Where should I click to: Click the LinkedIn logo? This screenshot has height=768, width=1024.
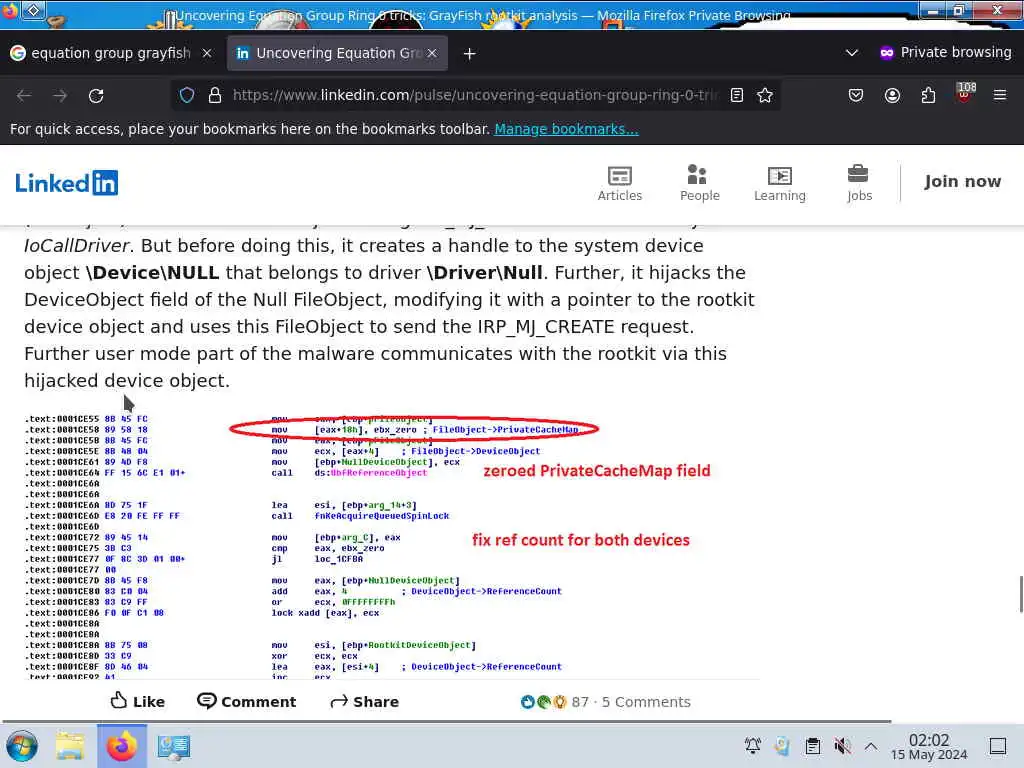point(67,183)
